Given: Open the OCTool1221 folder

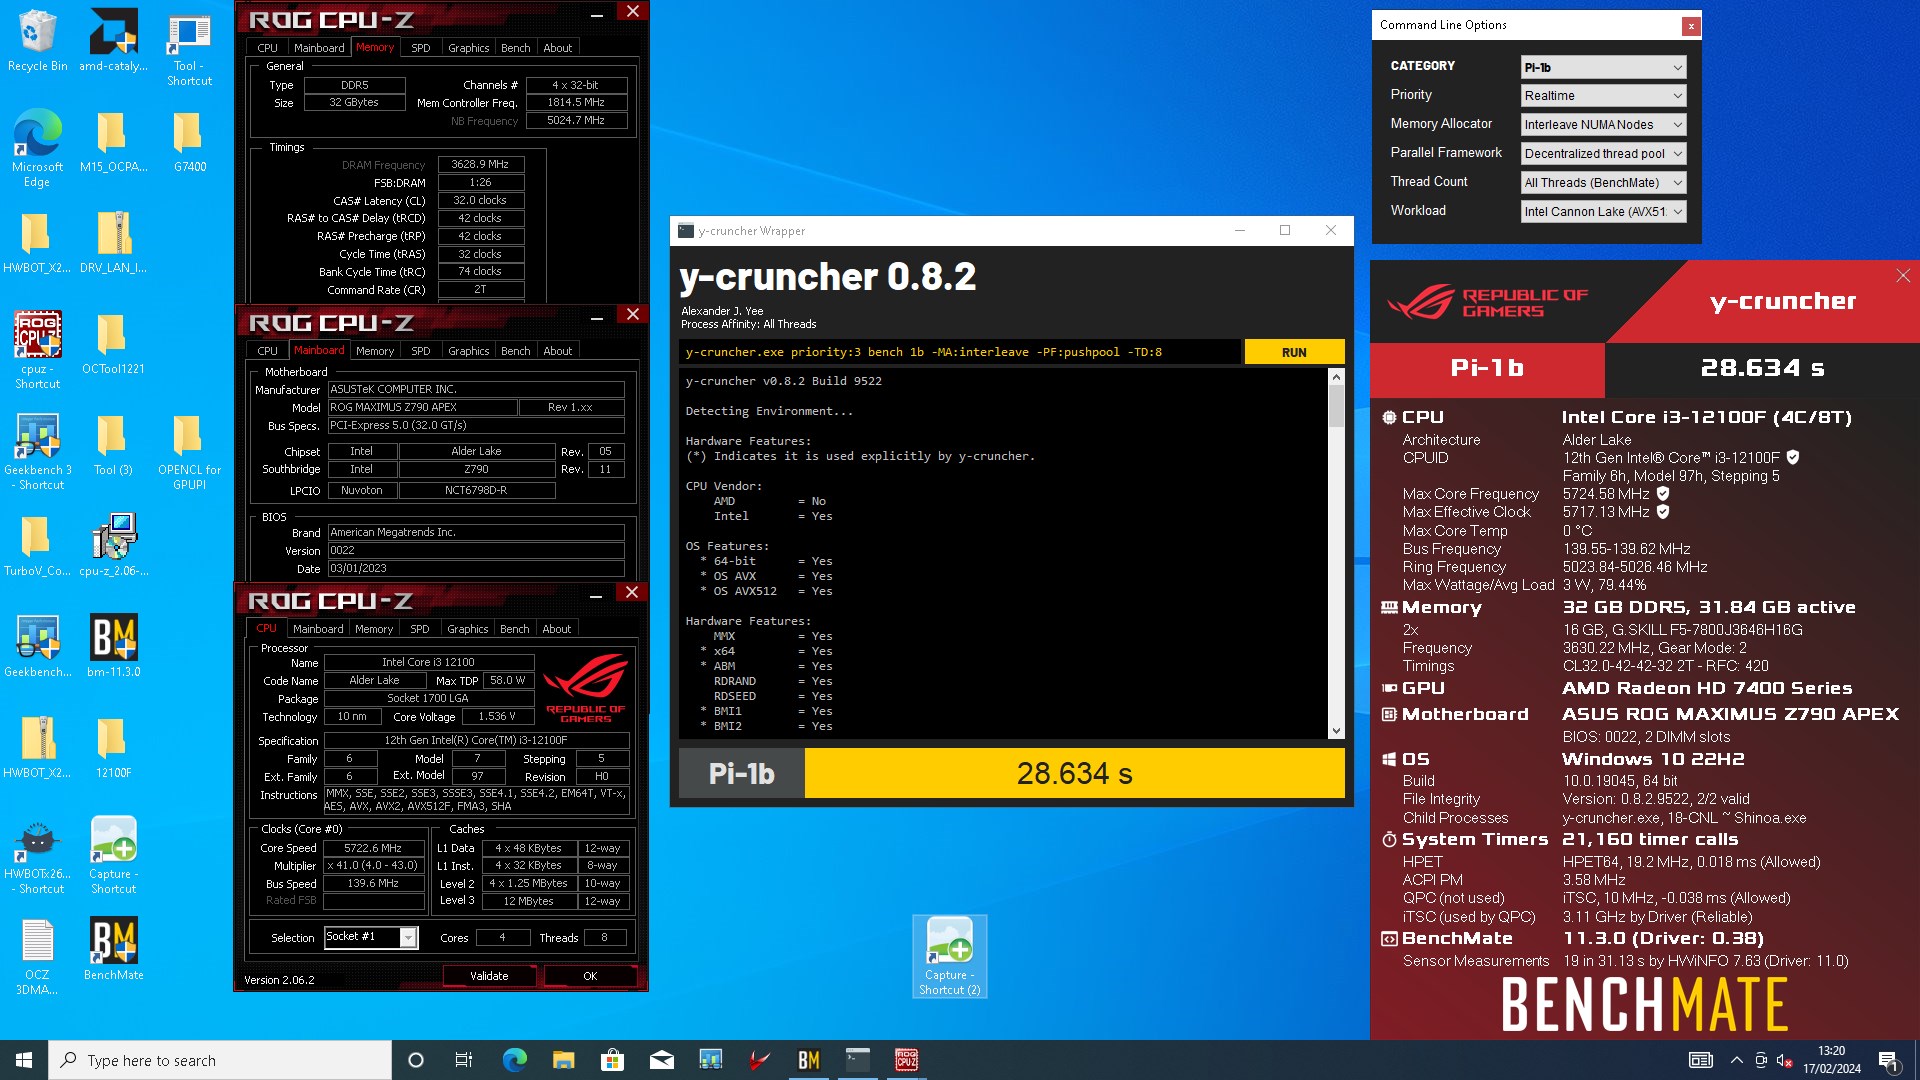Looking at the screenshot, I should 113,343.
